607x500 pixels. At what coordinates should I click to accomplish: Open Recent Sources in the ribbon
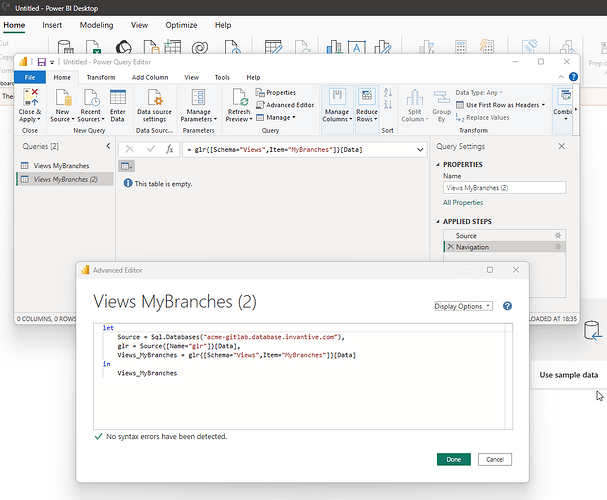coord(91,105)
